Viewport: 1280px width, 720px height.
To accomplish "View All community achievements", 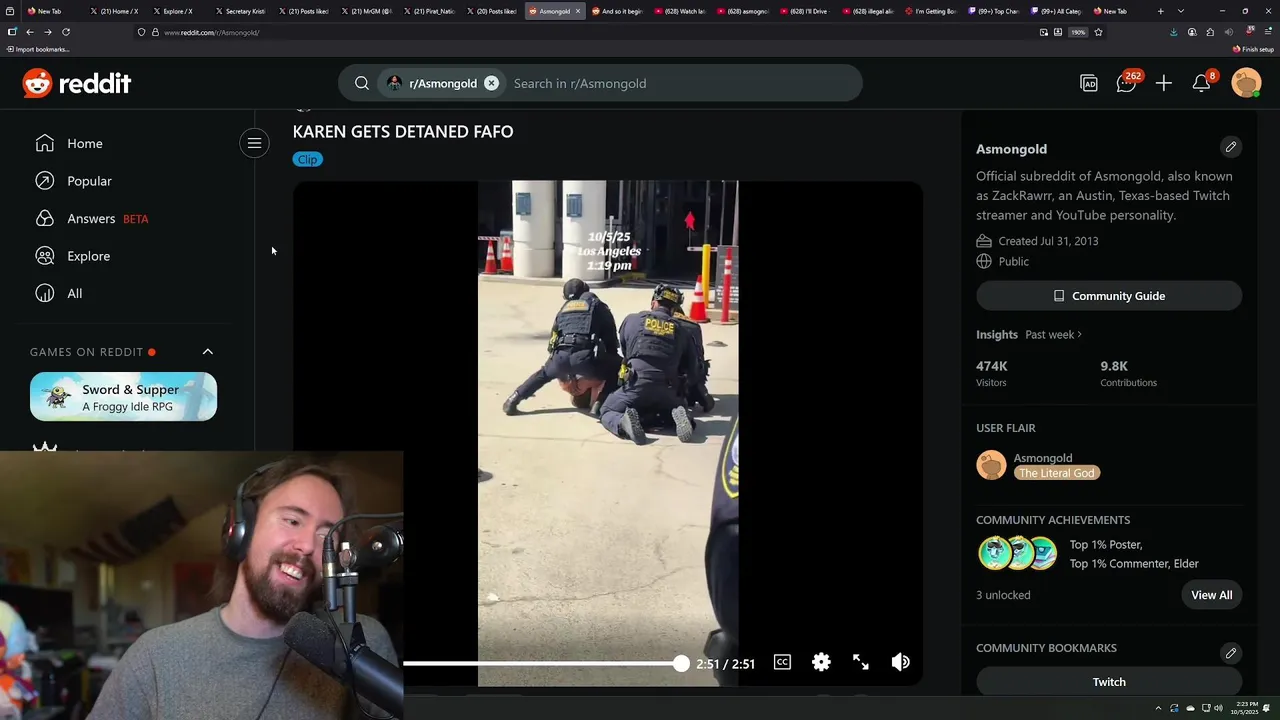I will (x=1211, y=595).
